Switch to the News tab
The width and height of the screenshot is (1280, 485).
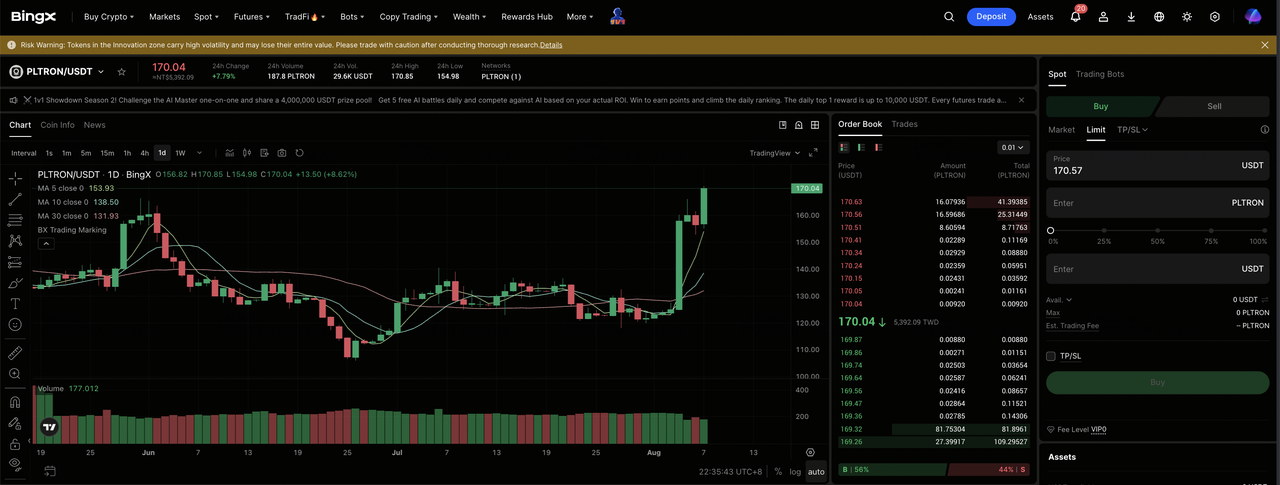coord(94,125)
